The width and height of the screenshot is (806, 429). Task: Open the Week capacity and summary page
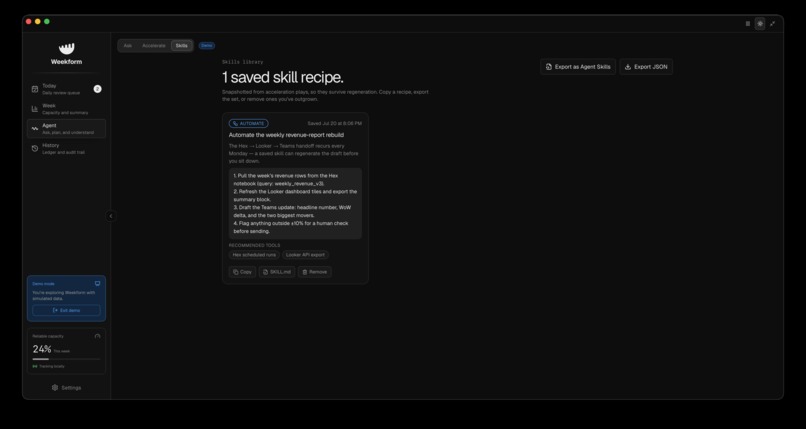[66, 109]
